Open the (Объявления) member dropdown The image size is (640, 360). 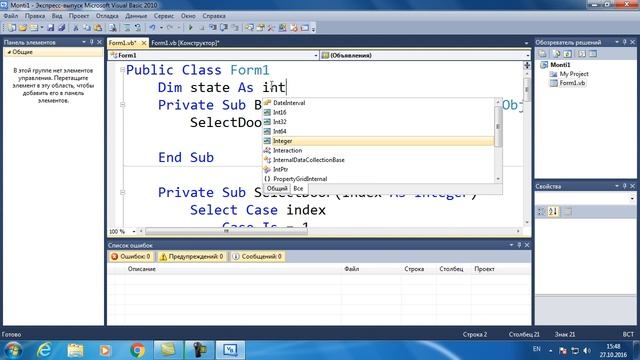(x=527, y=56)
